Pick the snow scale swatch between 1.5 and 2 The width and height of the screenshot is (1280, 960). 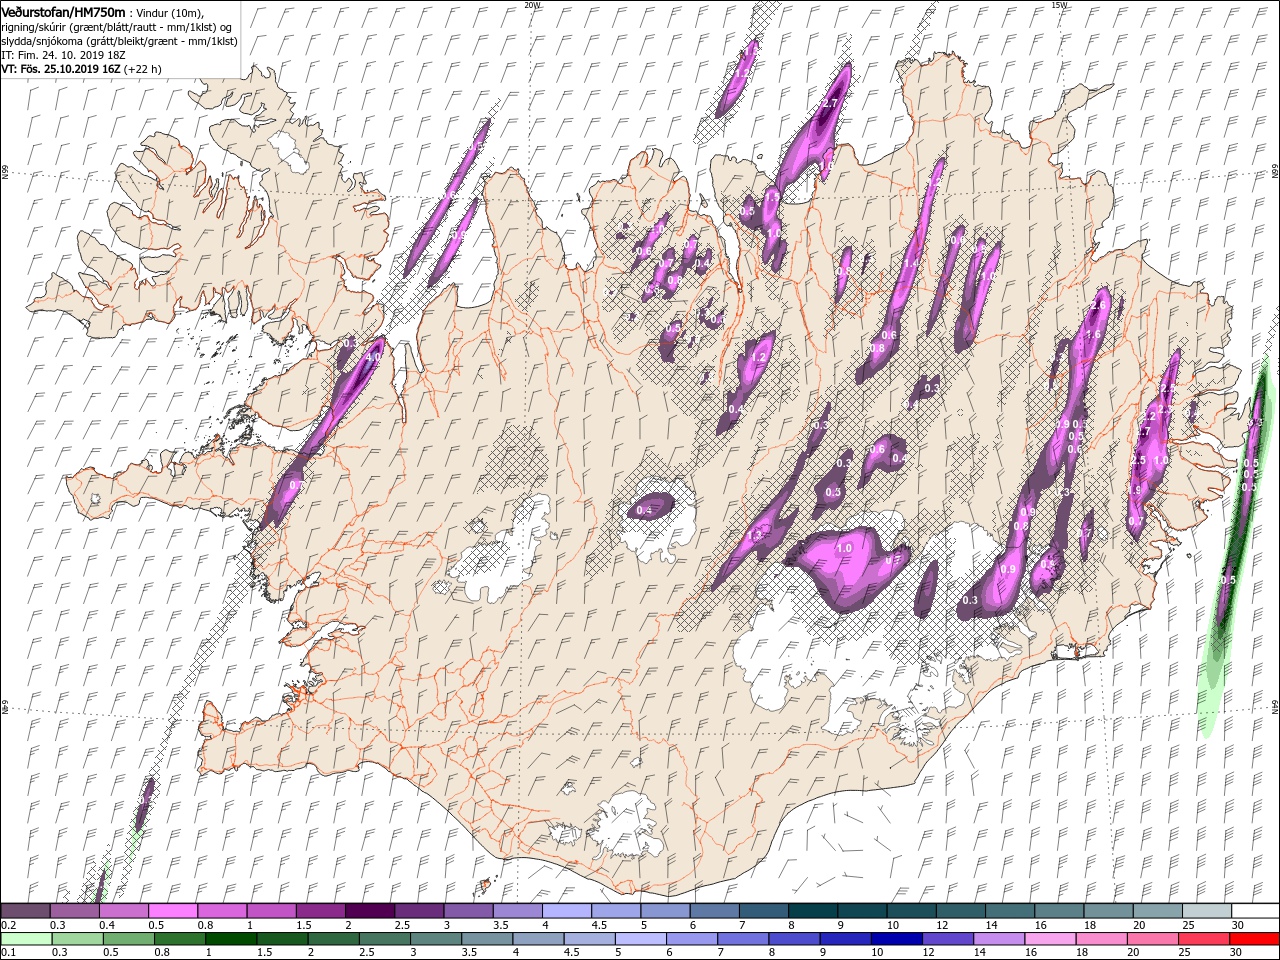pyautogui.click(x=321, y=910)
